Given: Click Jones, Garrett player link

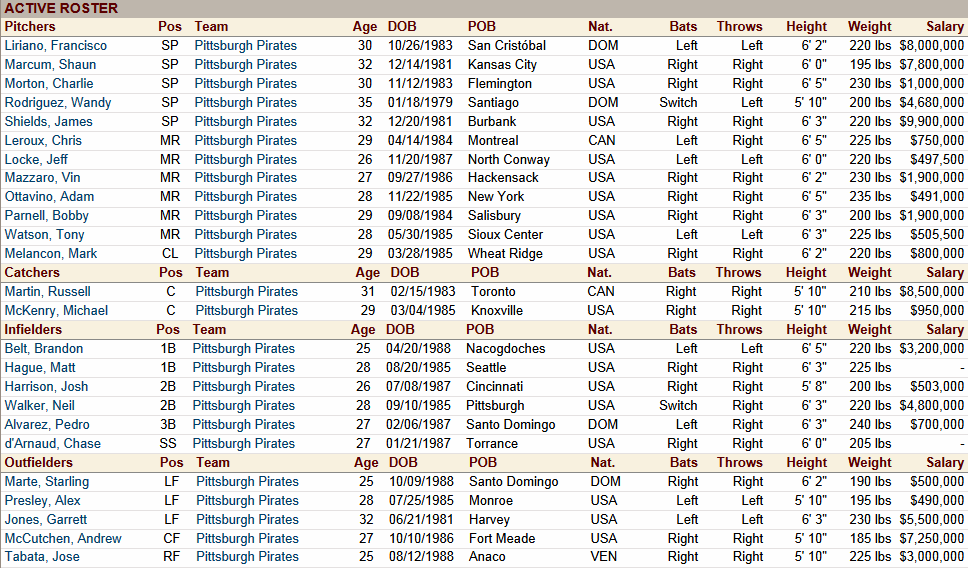Looking at the screenshot, I should [x=46, y=520].
